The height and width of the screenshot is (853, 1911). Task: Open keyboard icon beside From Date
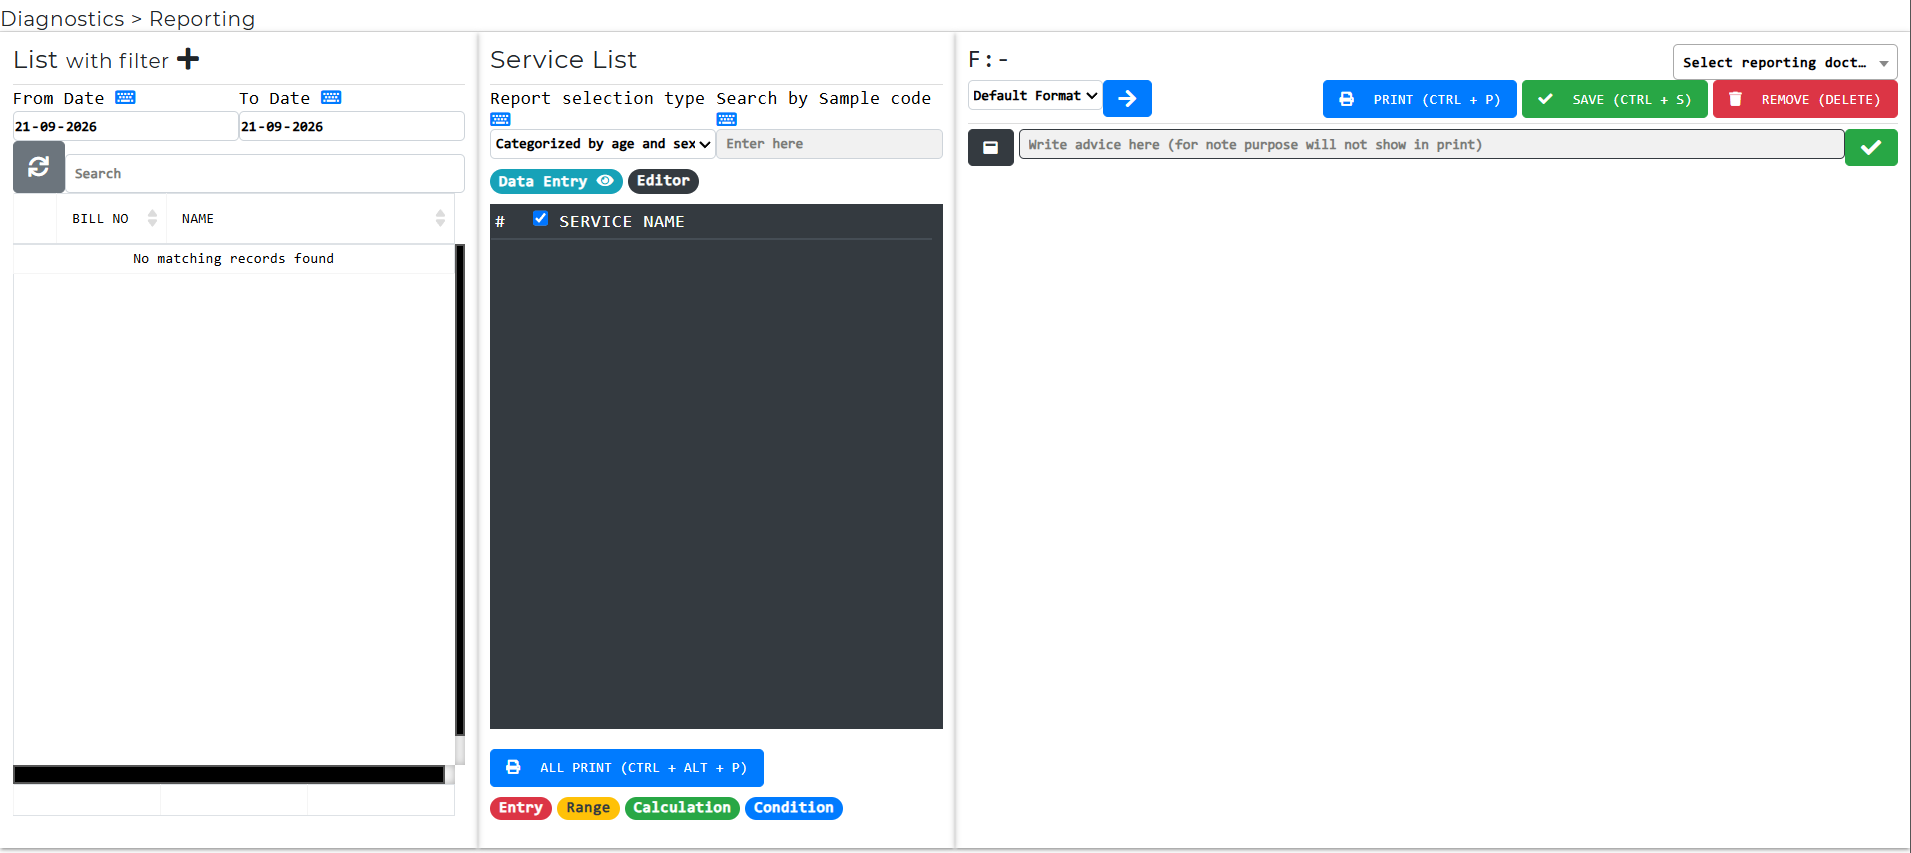[125, 97]
